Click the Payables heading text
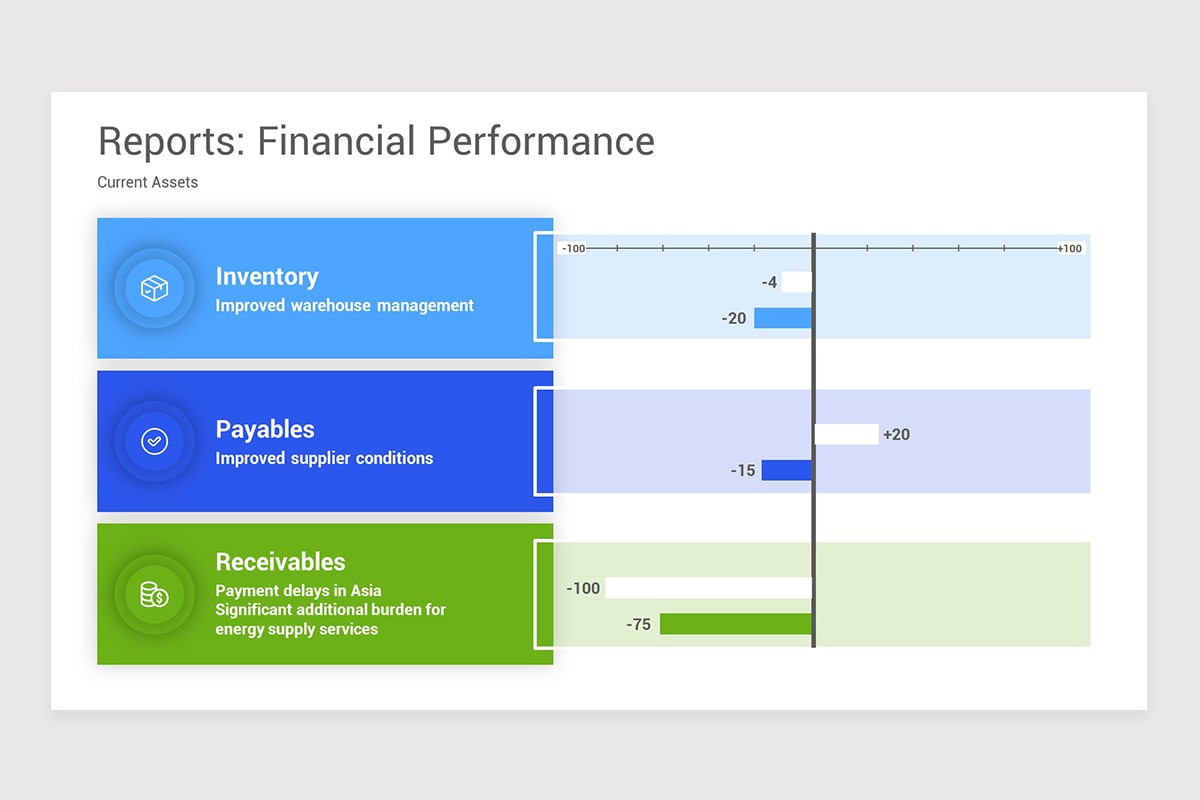This screenshot has height=800, width=1200. point(265,430)
